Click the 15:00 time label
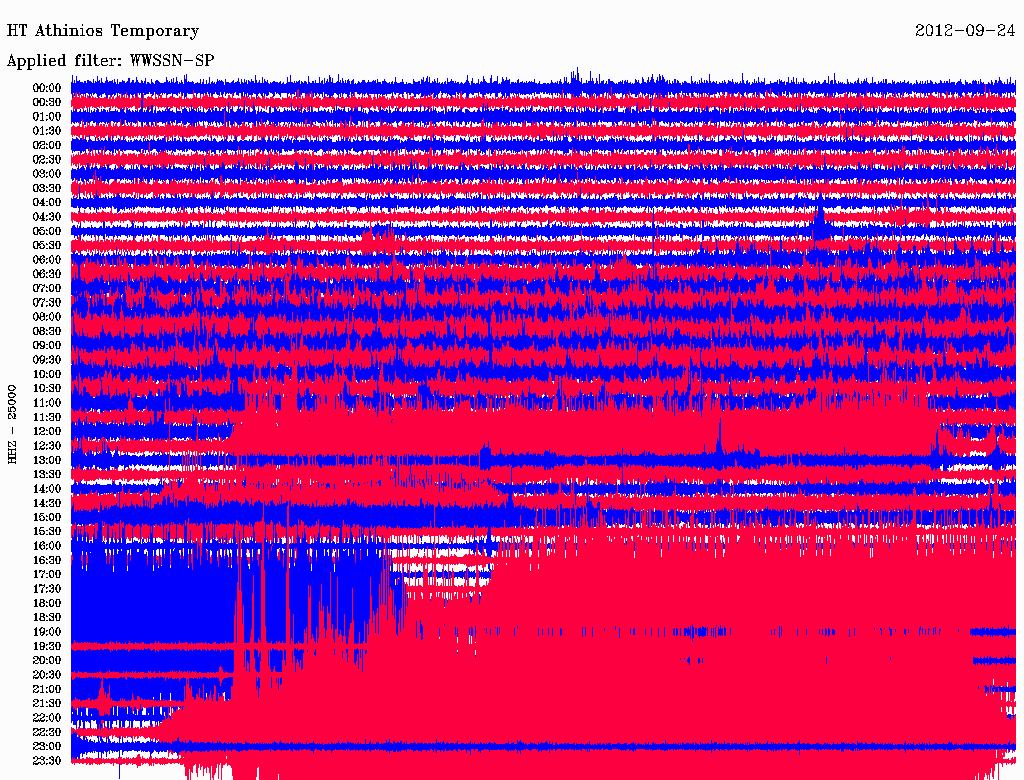Viewport: 1024px width, 780px height. click(x=47, y=517)
